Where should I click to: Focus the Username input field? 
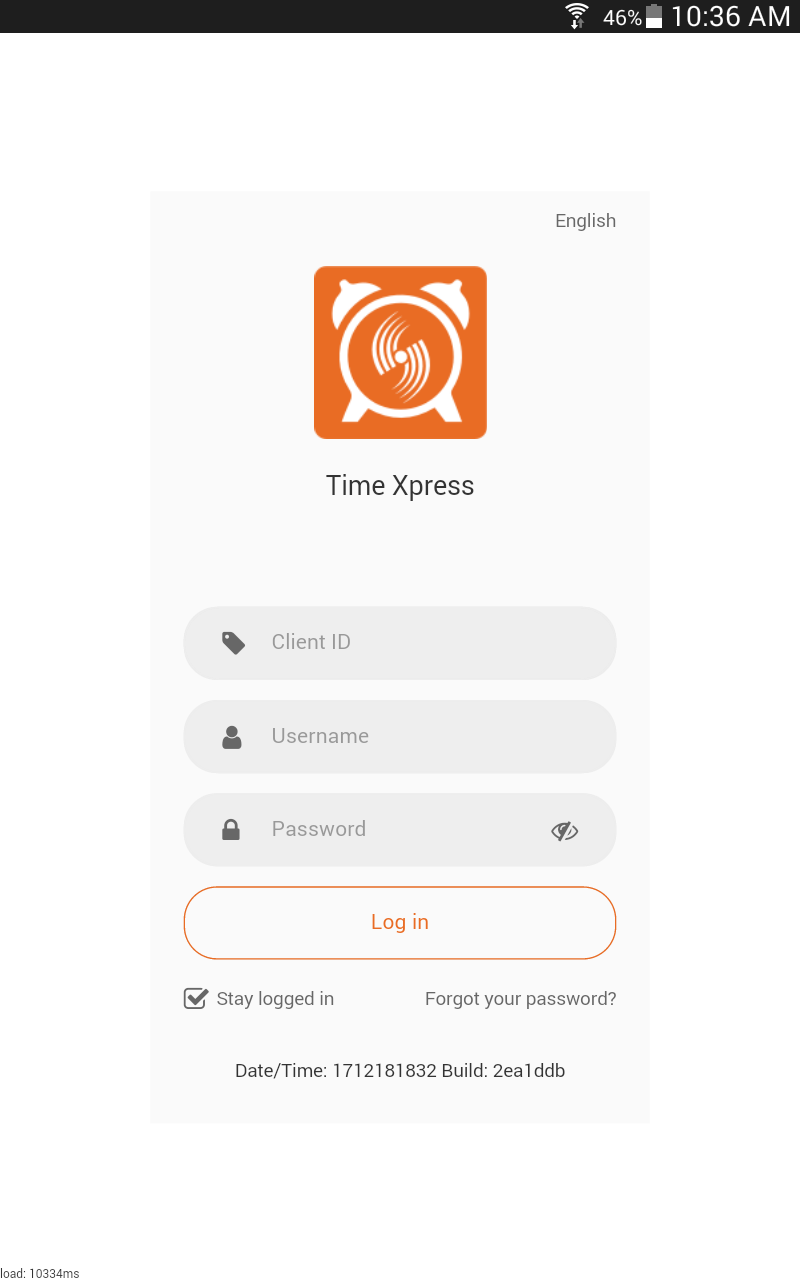(400, 736)
